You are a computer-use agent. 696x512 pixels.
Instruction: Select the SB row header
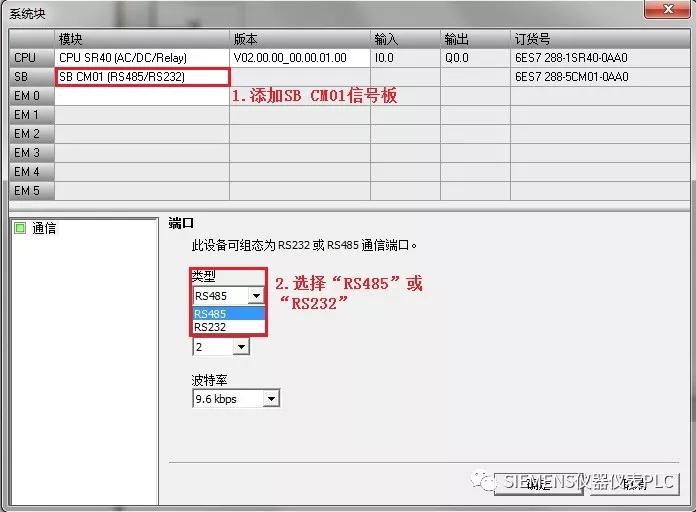[32, 77]
